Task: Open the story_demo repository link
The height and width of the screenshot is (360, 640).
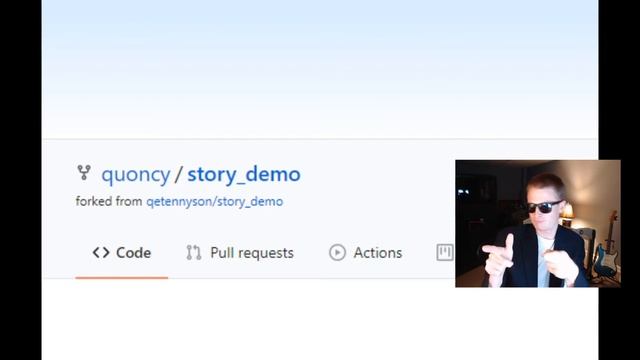Action: coord(244,175)
